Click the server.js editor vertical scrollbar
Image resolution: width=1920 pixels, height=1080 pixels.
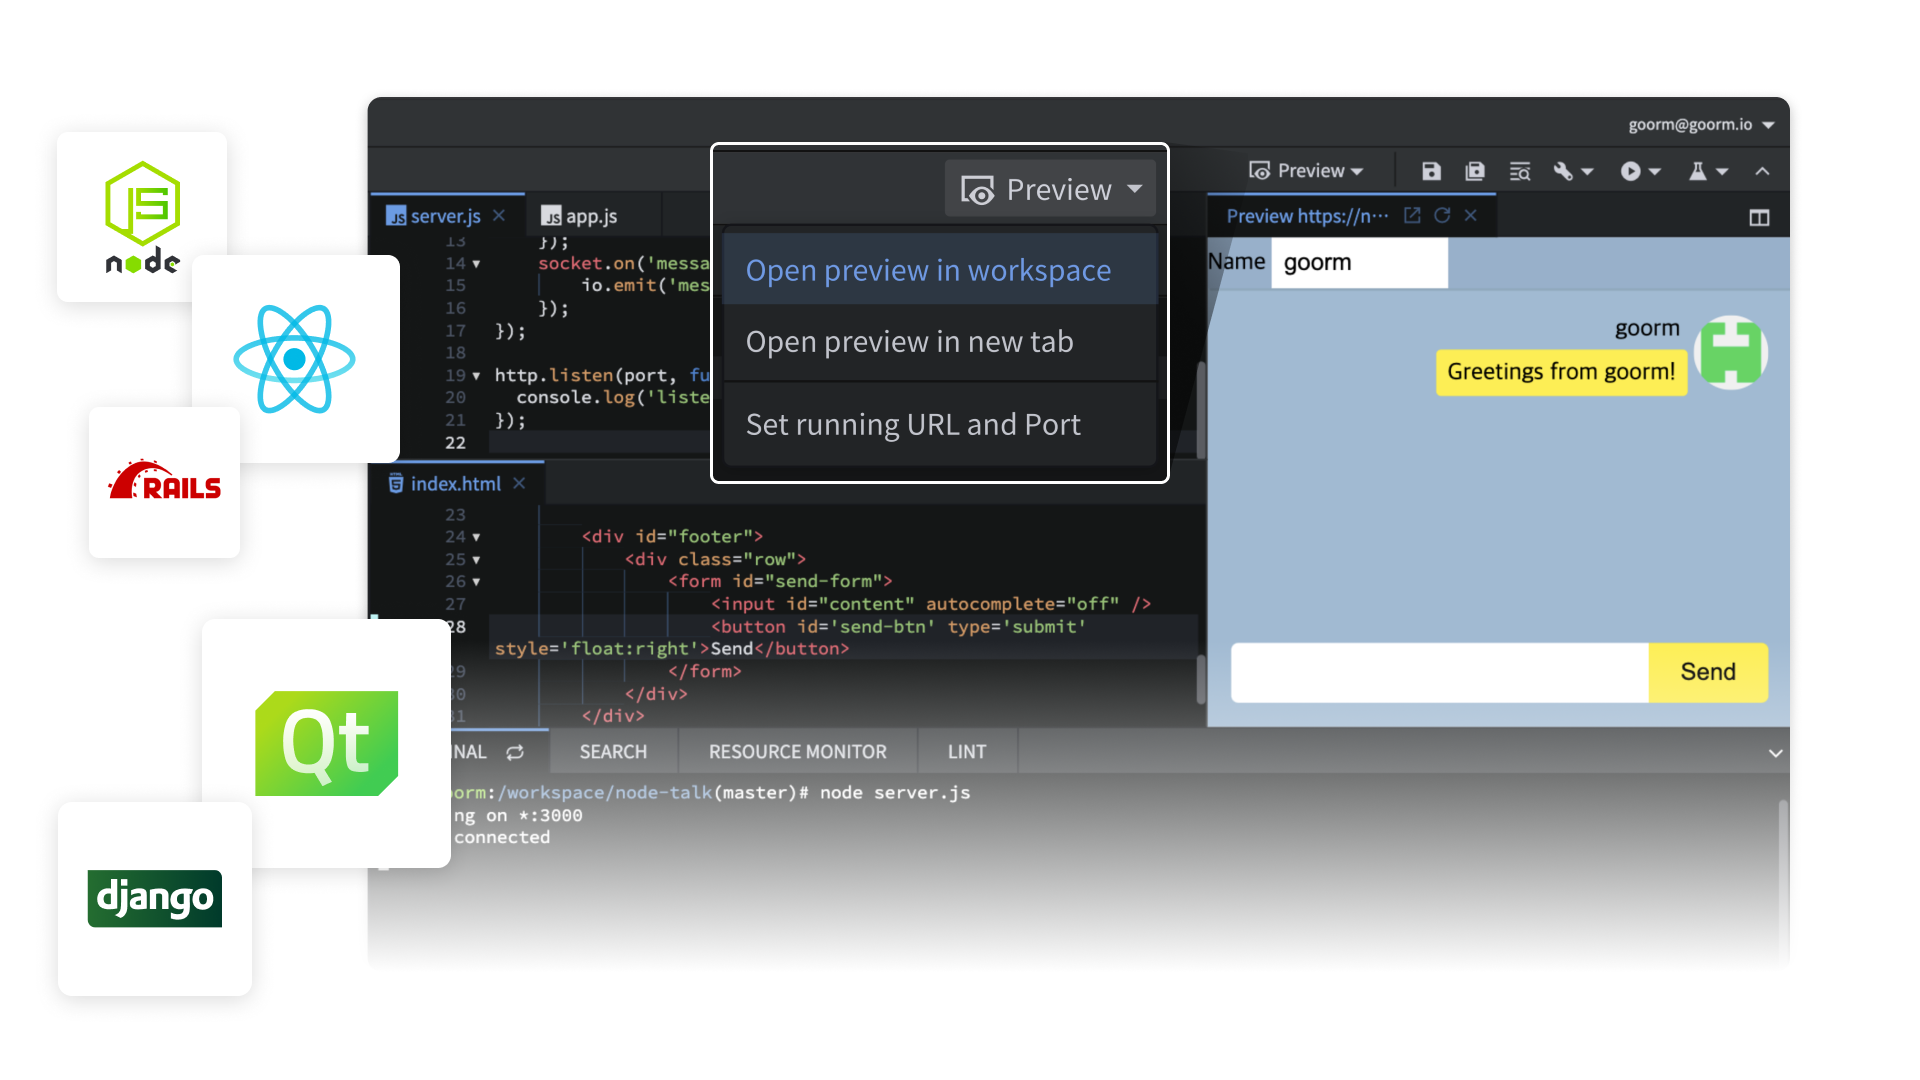click(1200, 408)
